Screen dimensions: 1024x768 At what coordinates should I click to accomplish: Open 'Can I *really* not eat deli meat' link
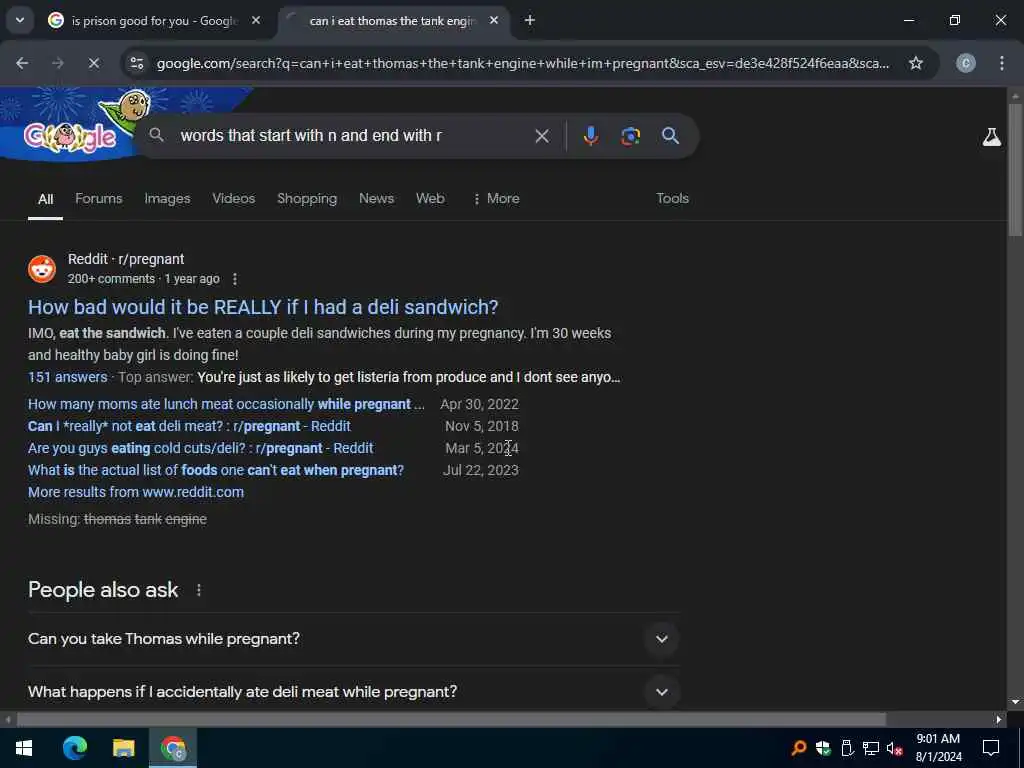pyautogui.click(x=189, y=426)
